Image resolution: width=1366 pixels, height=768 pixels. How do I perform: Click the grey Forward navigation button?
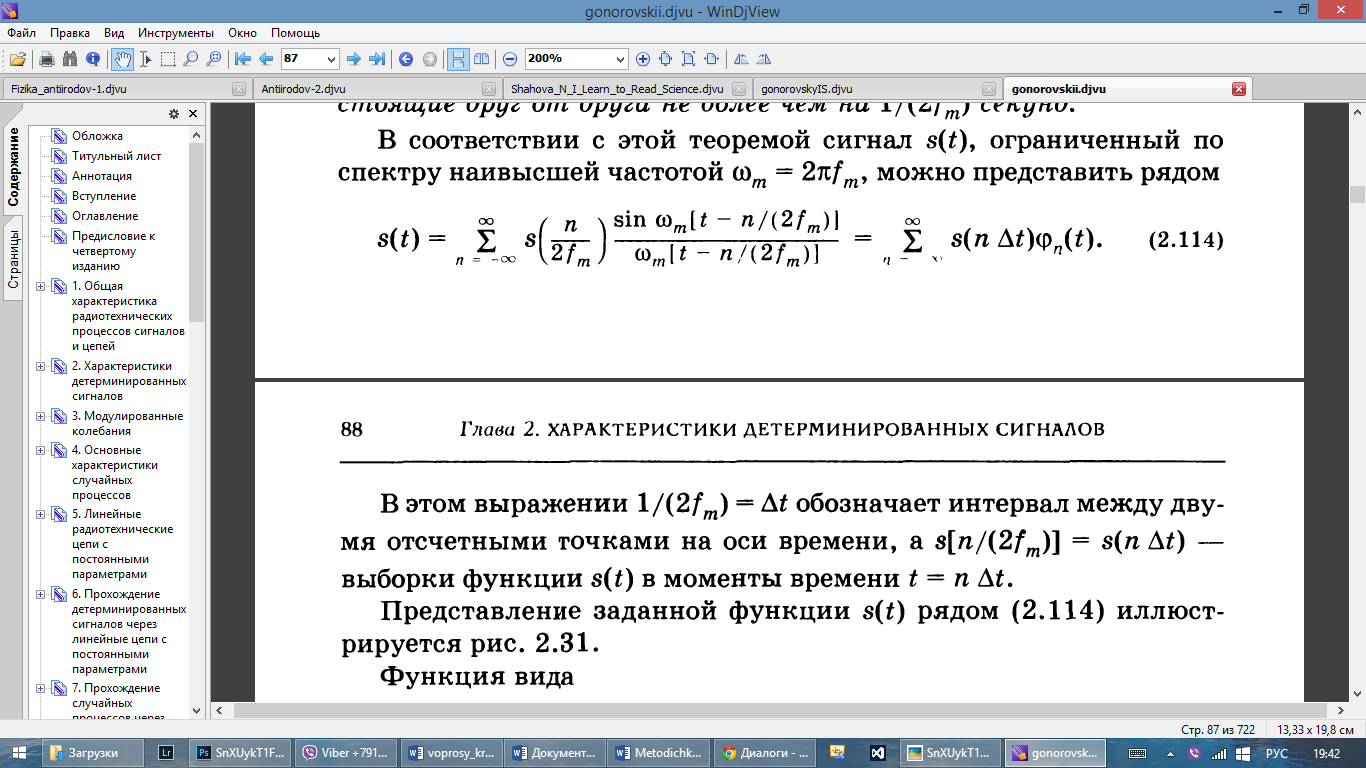point(429,59)
